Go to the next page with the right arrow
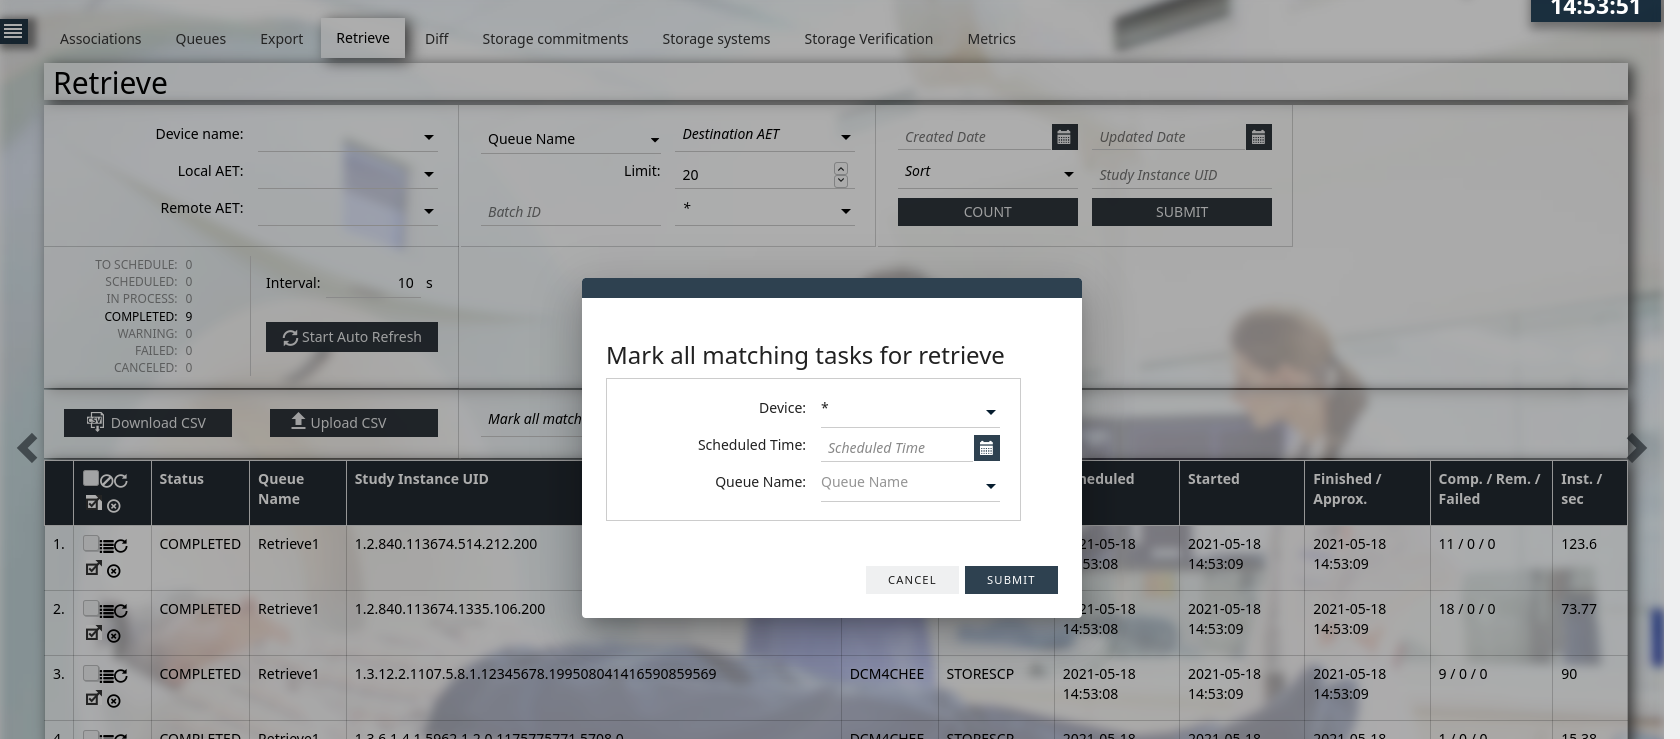Image resolution: width=1680 pixels, height=739 pixels. tap(1636, 447)
